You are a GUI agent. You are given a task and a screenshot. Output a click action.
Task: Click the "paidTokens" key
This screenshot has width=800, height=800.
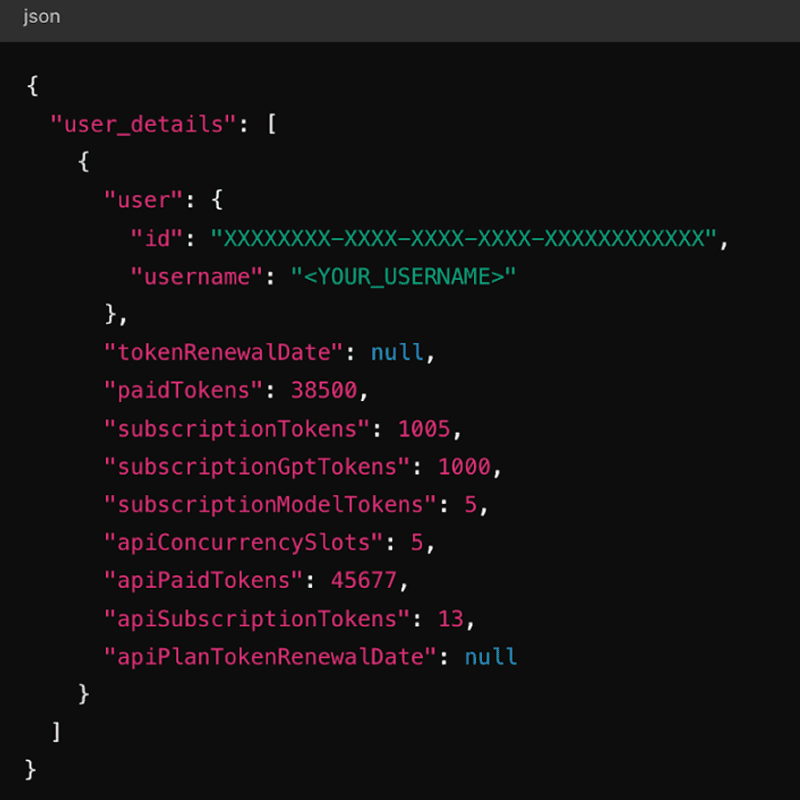[x=183, y=390]
